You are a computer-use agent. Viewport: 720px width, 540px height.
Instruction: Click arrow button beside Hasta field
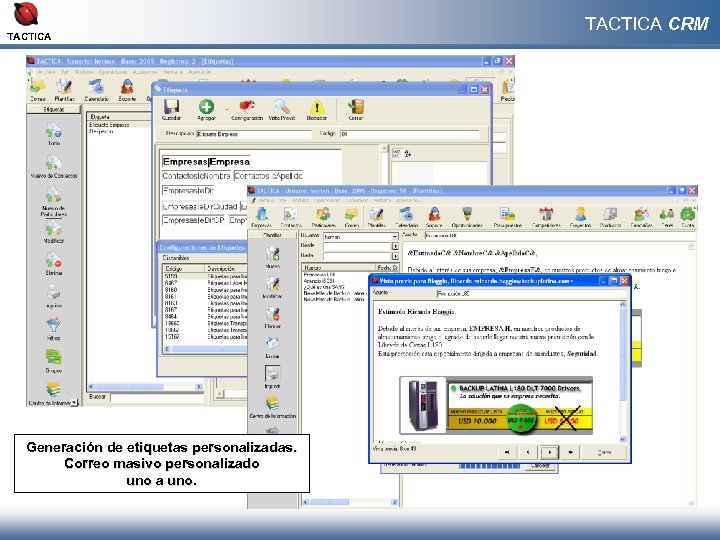click(x=395, y=256)
